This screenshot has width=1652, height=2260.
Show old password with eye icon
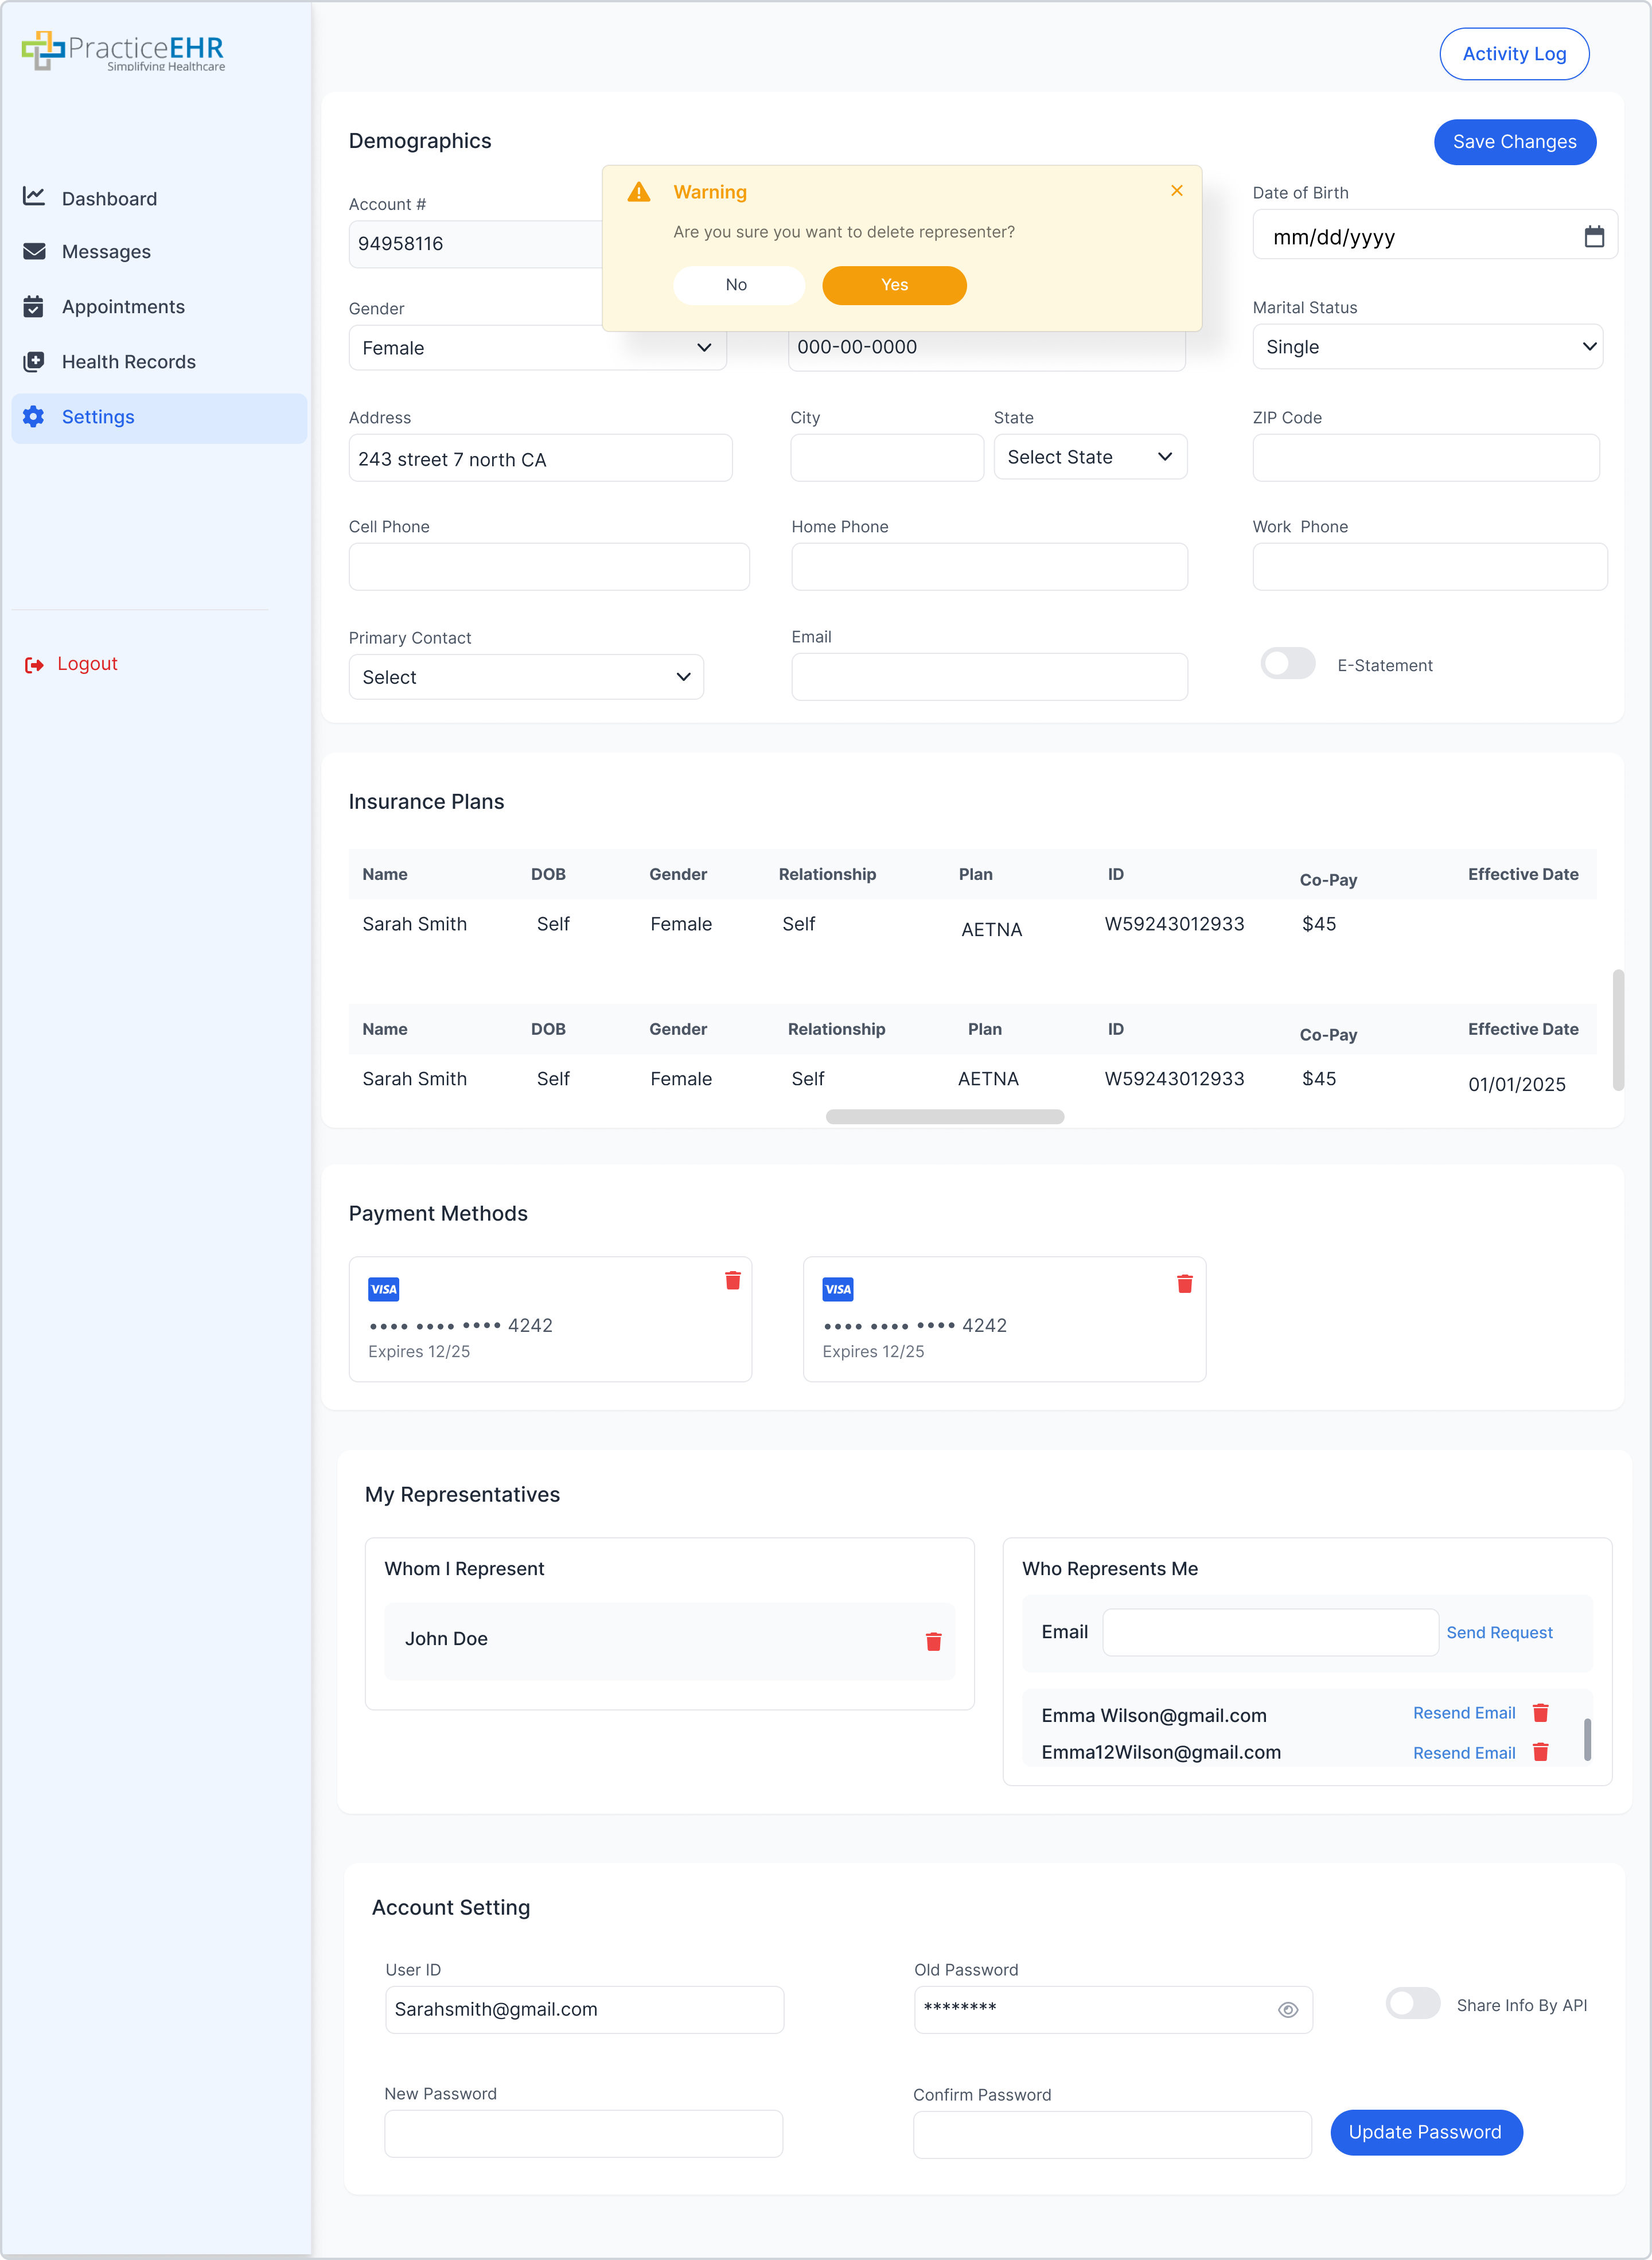pyautogui.click(x=1288, y=2010)
